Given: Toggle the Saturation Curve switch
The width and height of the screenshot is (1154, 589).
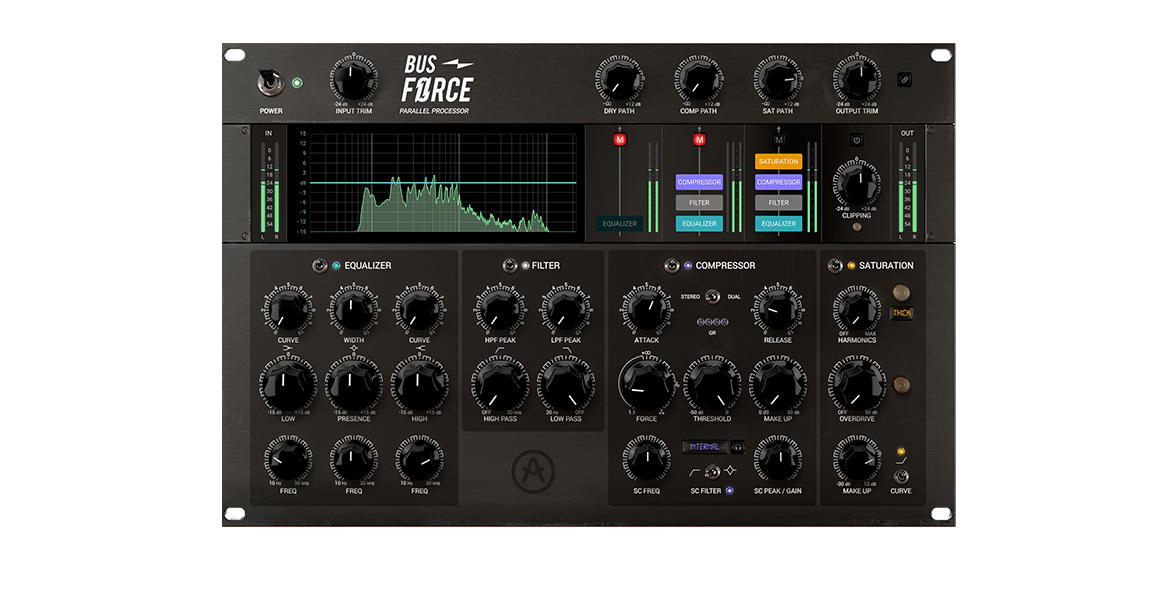Looking at the screenshot, I should (x=901, y=475).
